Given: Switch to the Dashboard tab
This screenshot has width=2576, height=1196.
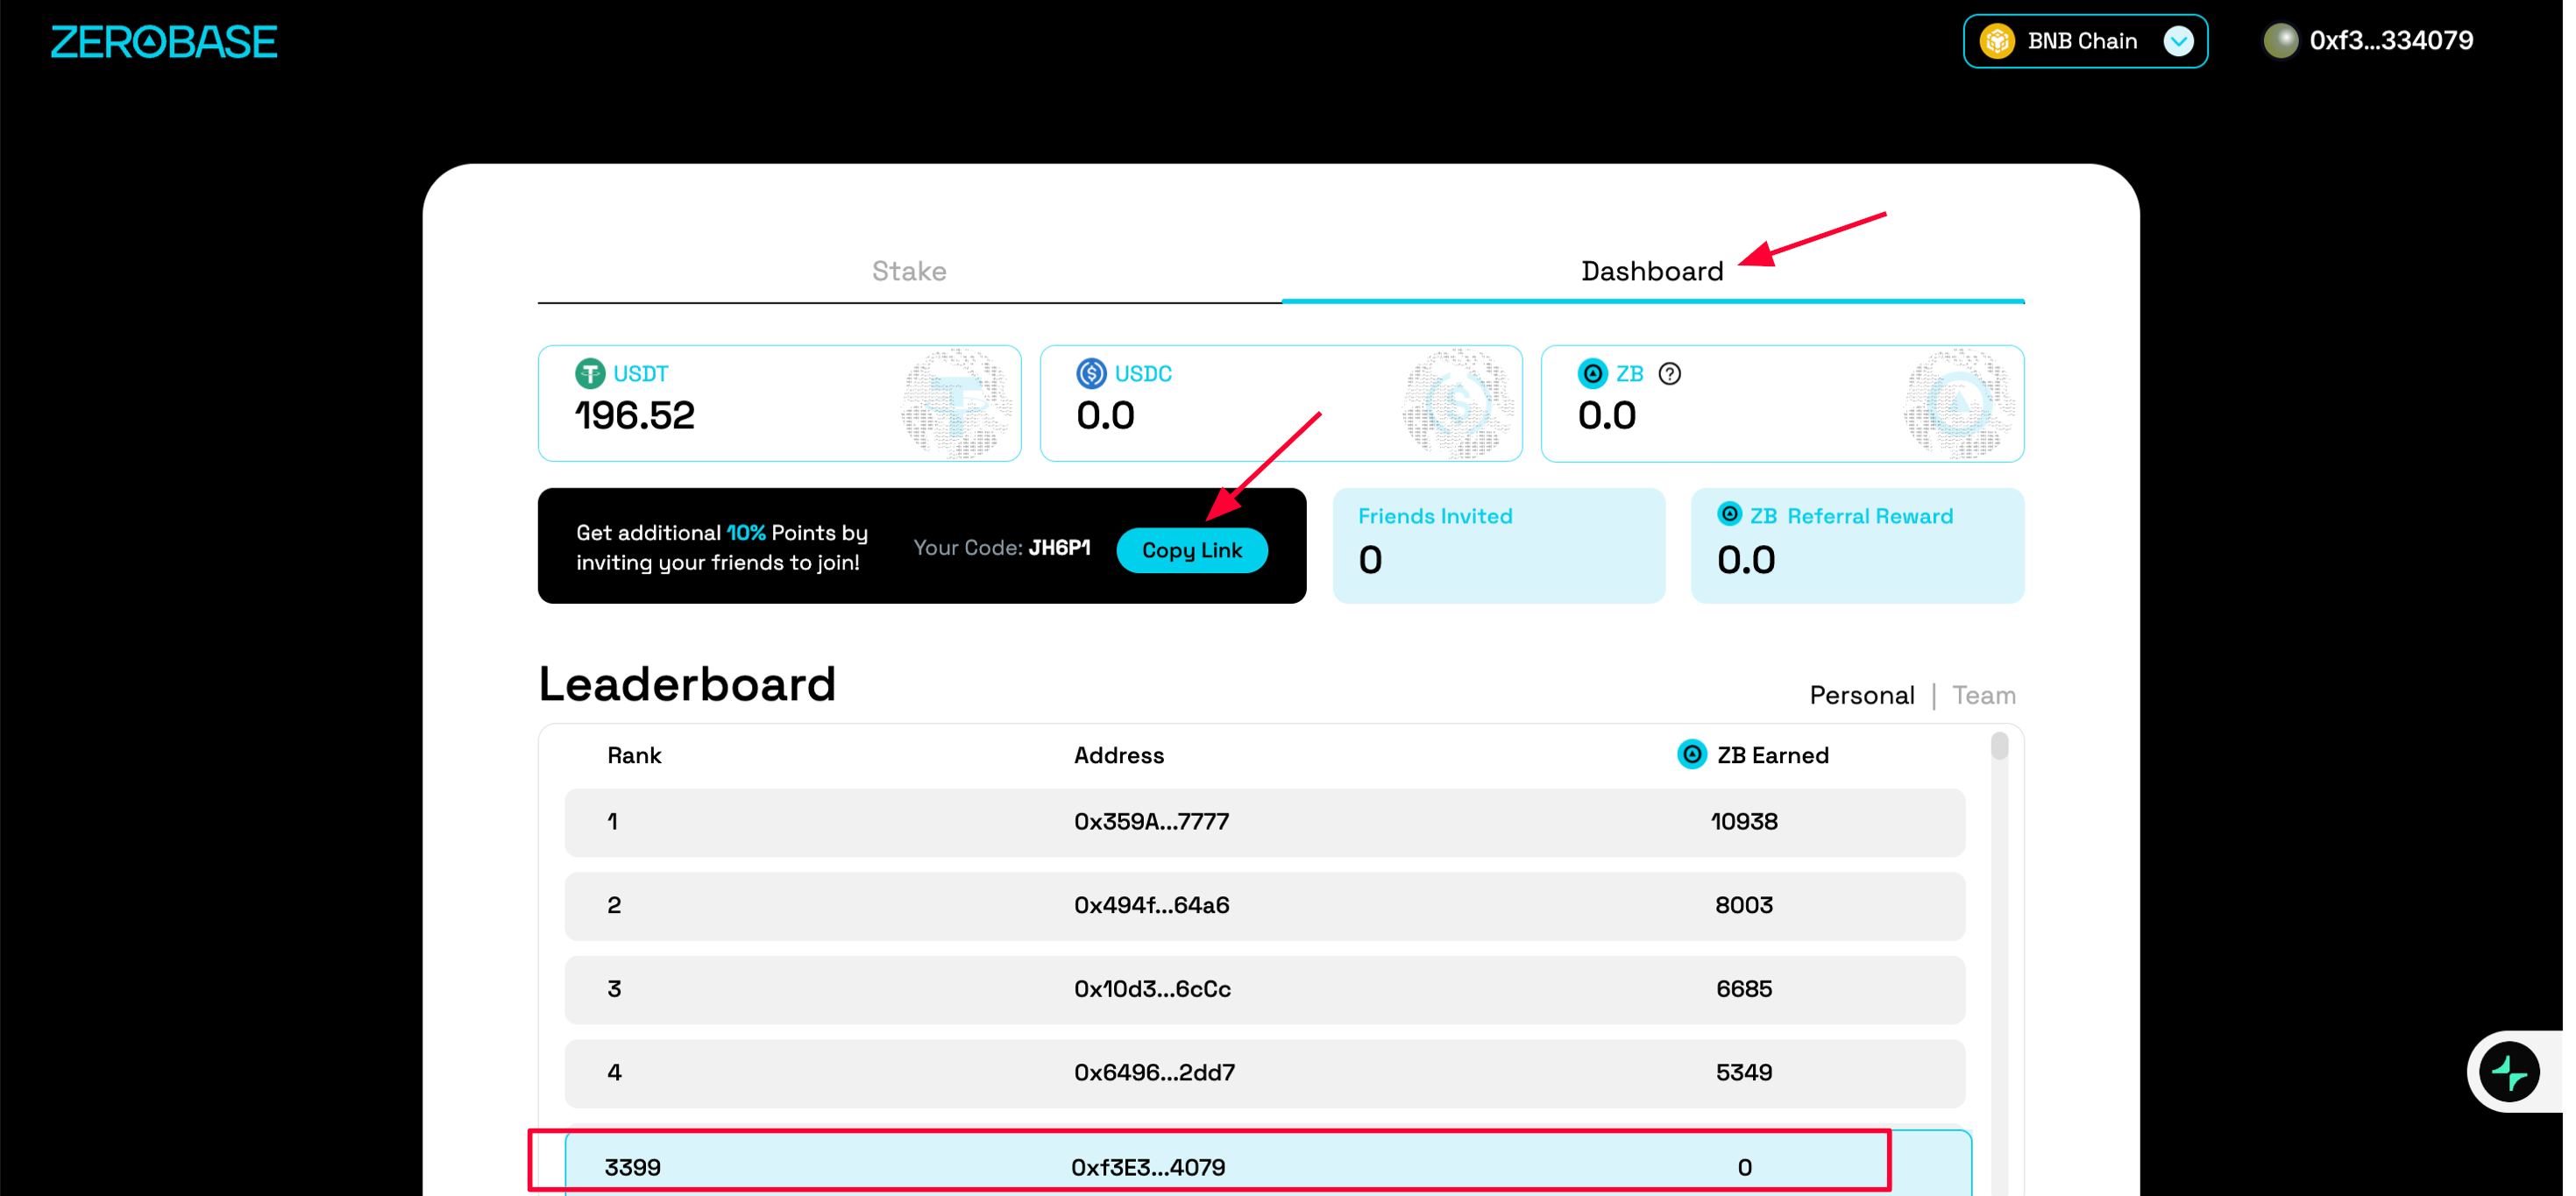Looking at the screenshot, I should pos(1652,271).
